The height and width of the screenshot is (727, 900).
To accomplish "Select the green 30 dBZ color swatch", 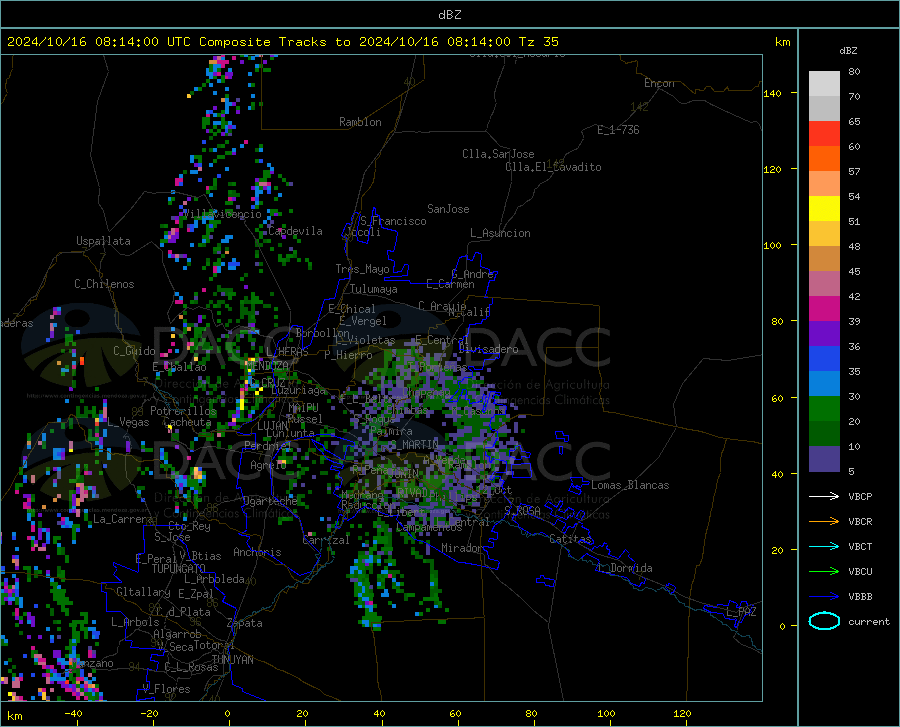I will [824, 409].
